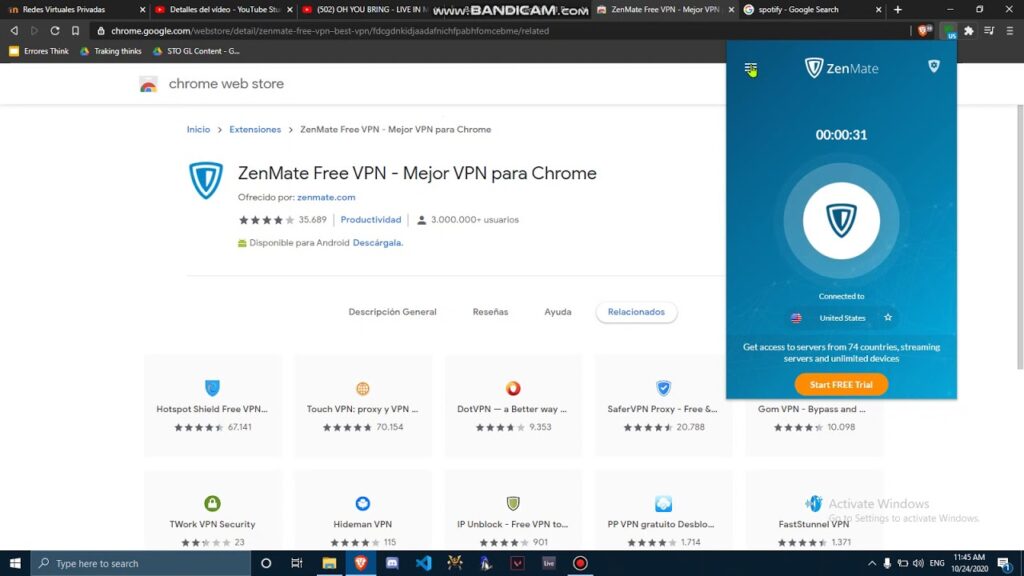Click the Hideman VPN icon
This screenshot has width=1024, height=576.
362,504
